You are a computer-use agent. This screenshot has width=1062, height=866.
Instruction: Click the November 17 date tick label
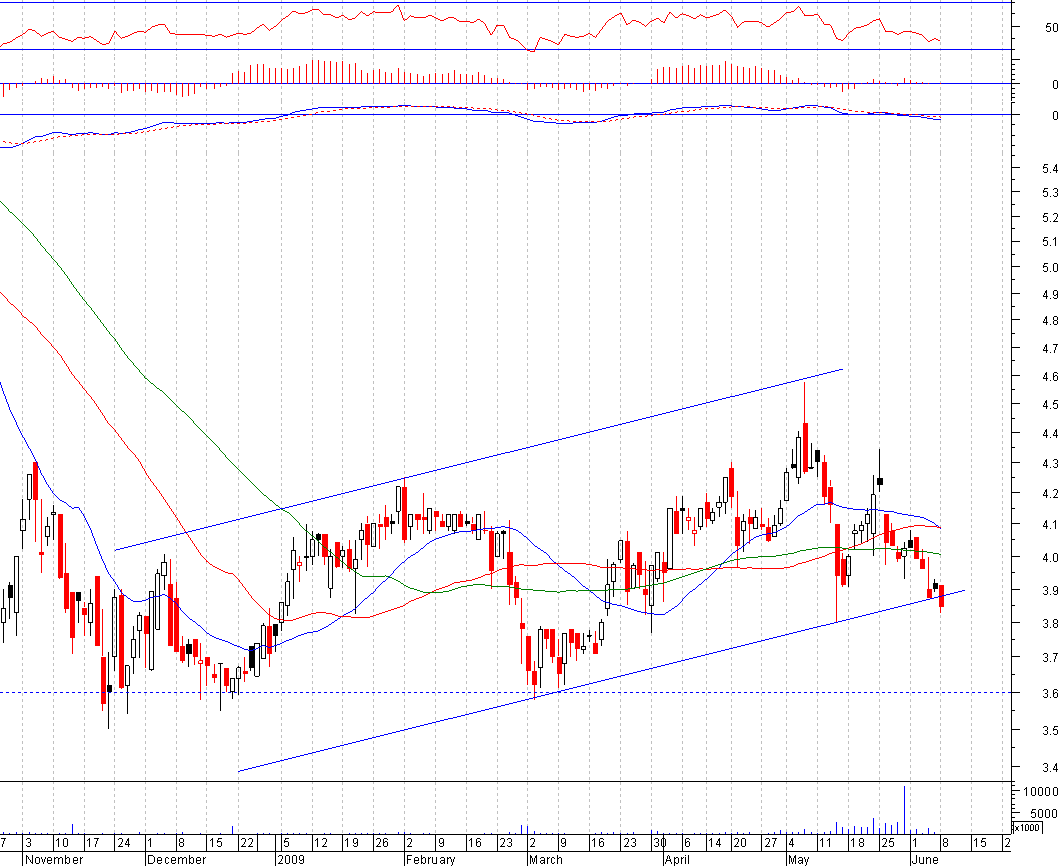click(93, 843)
